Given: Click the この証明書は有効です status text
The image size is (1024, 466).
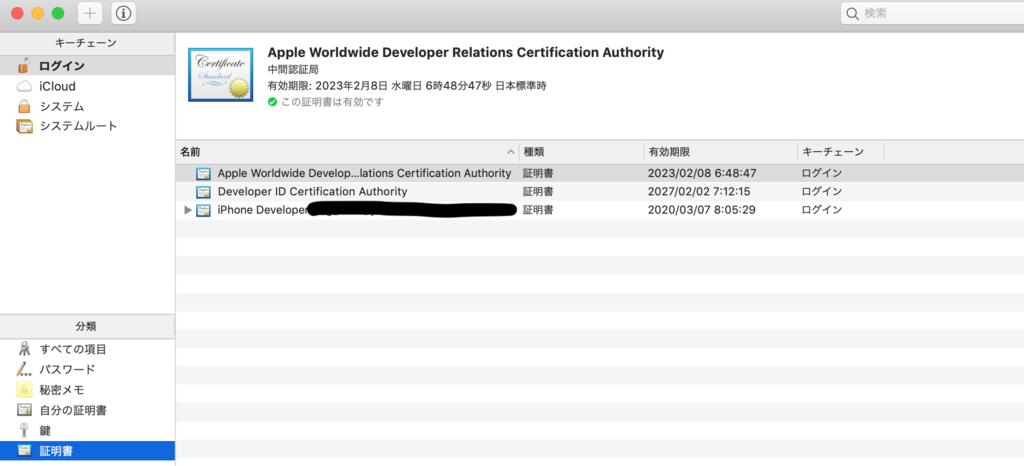Looking at the screenshot, I should point(332,102).
